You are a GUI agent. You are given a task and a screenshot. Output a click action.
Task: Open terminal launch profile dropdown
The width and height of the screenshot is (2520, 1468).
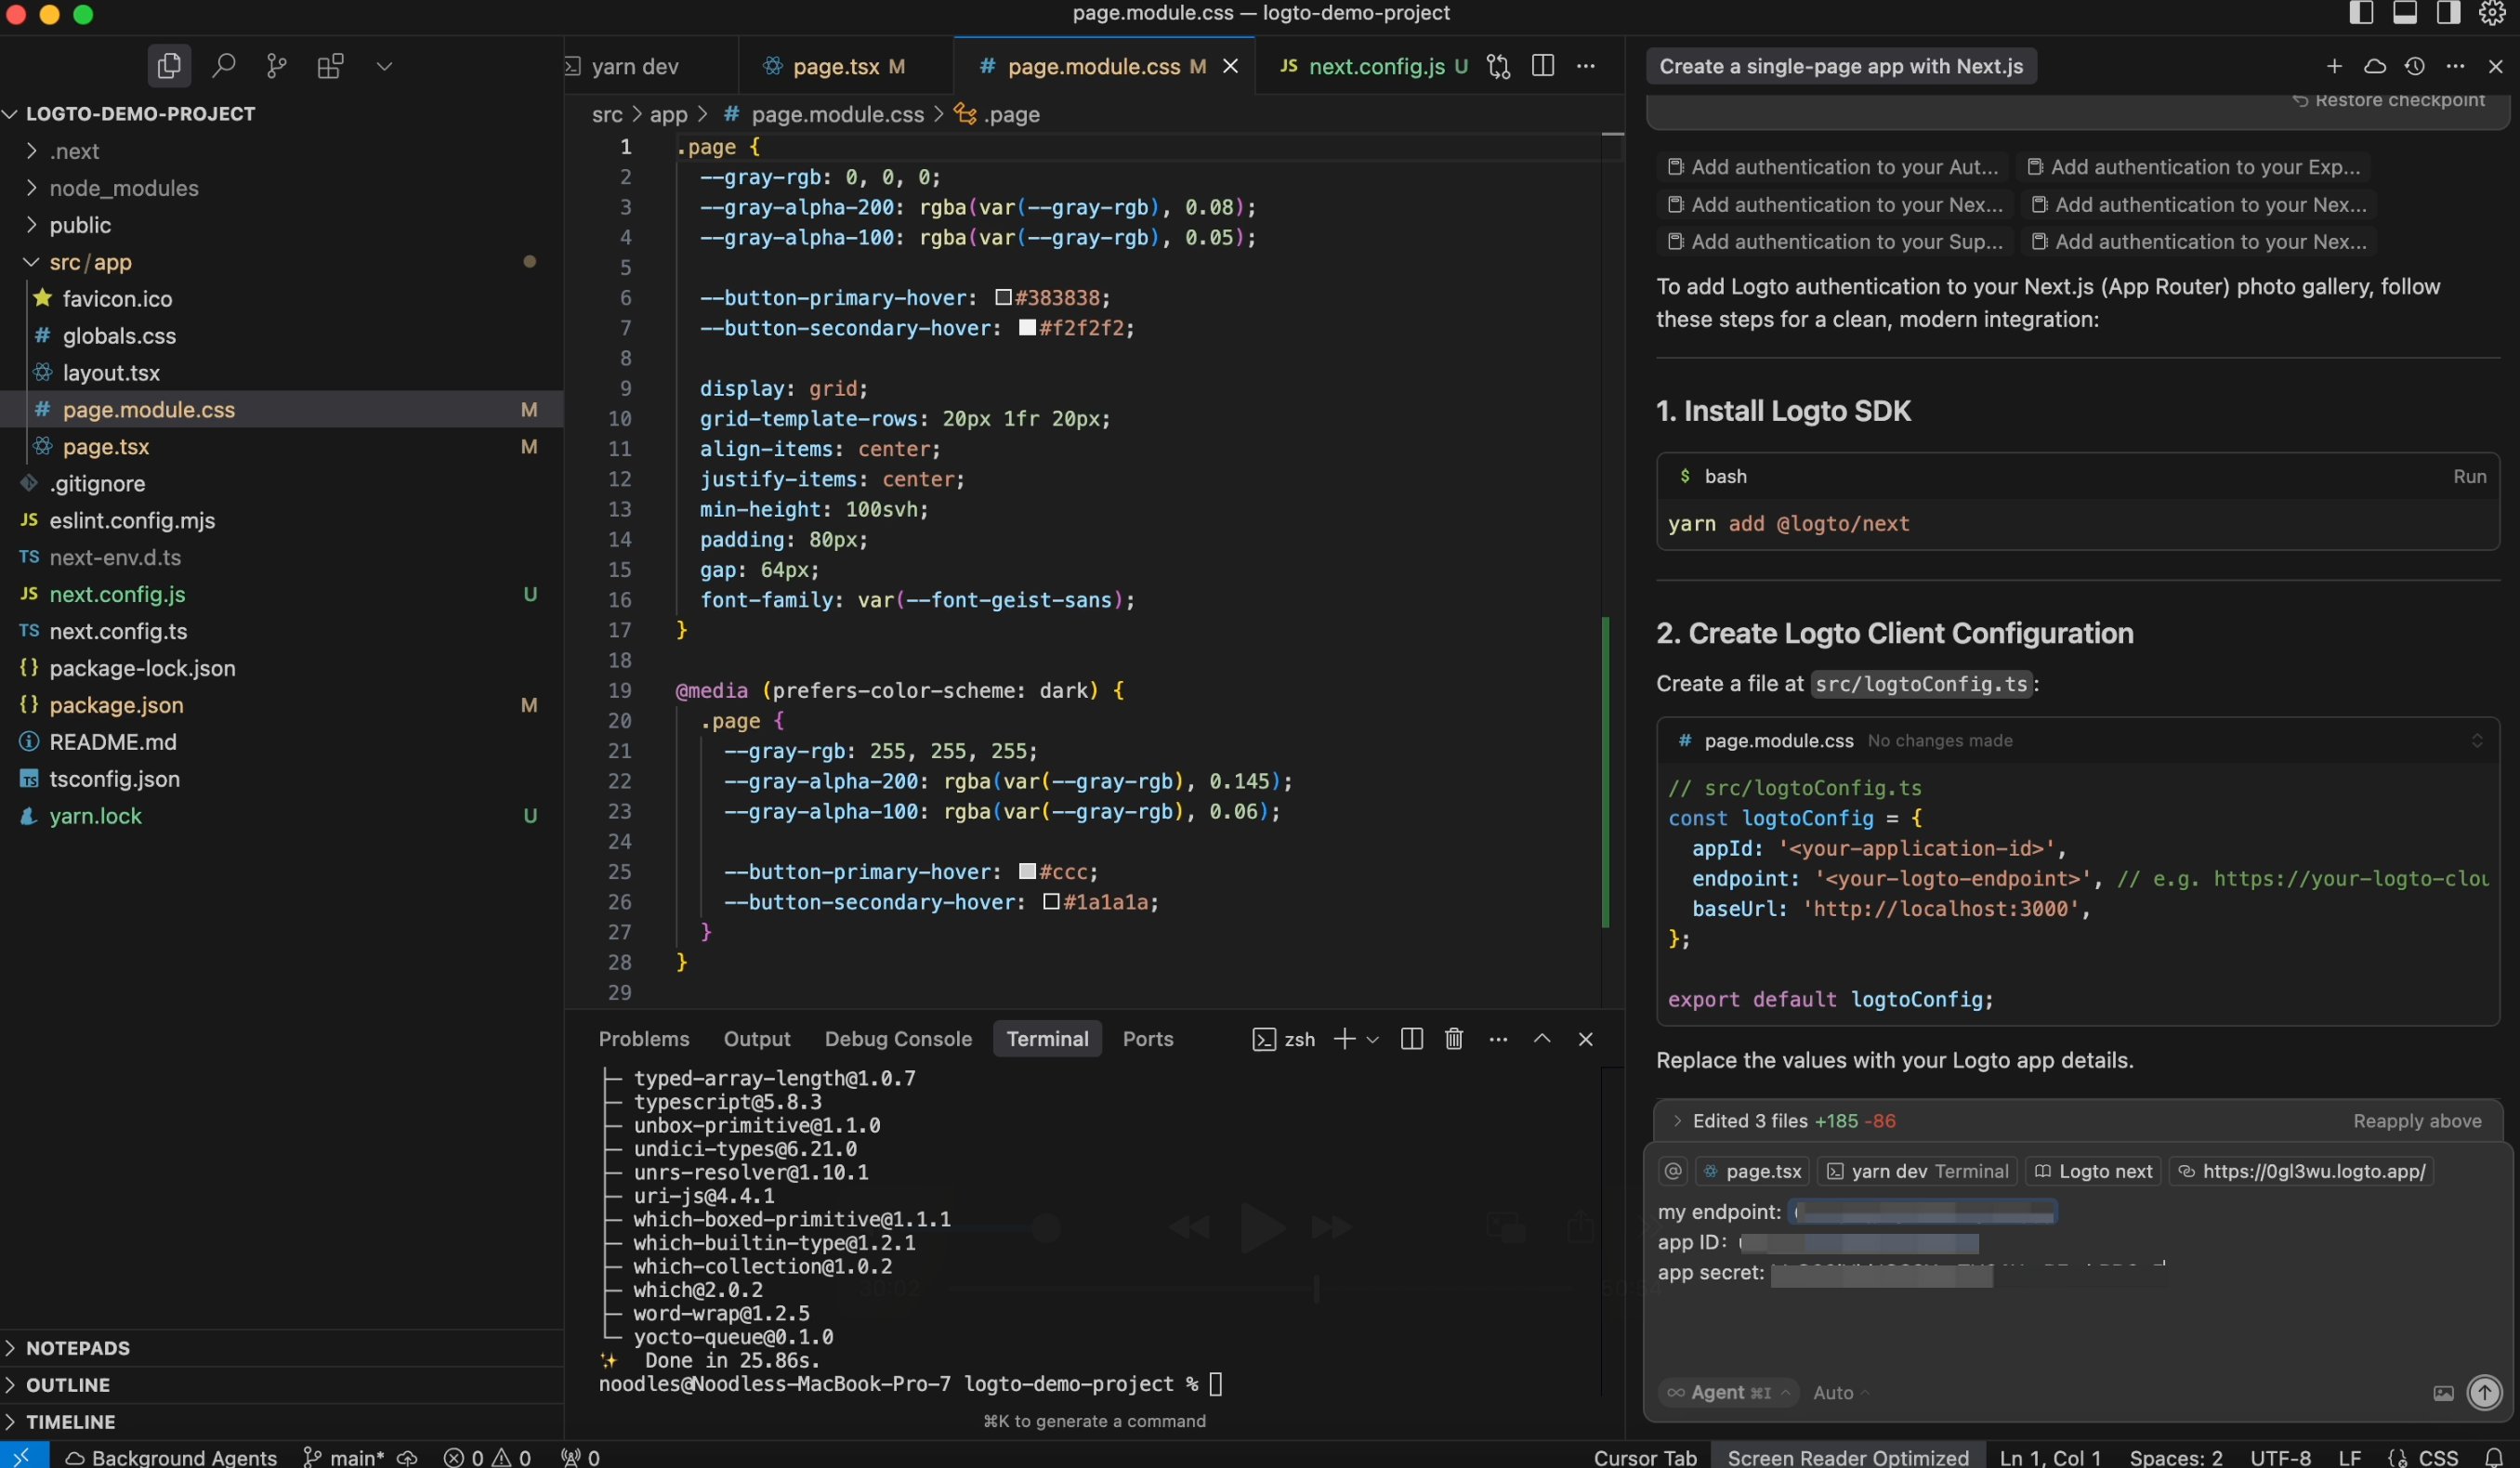coord(1372,1040)
